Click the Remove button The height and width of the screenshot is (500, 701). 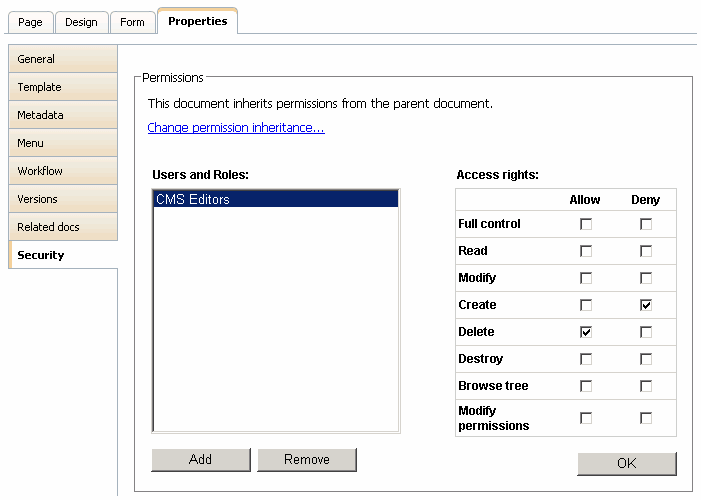point(307,460)
